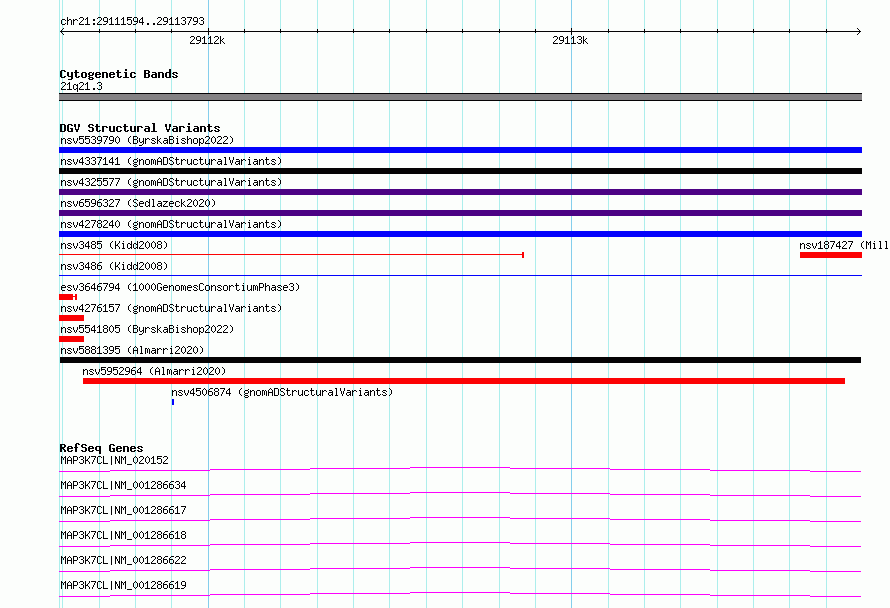Open the nsv6596327 (Sedlazeck2020) label
This screenshot has width=890, height=608.
[138, 203]
